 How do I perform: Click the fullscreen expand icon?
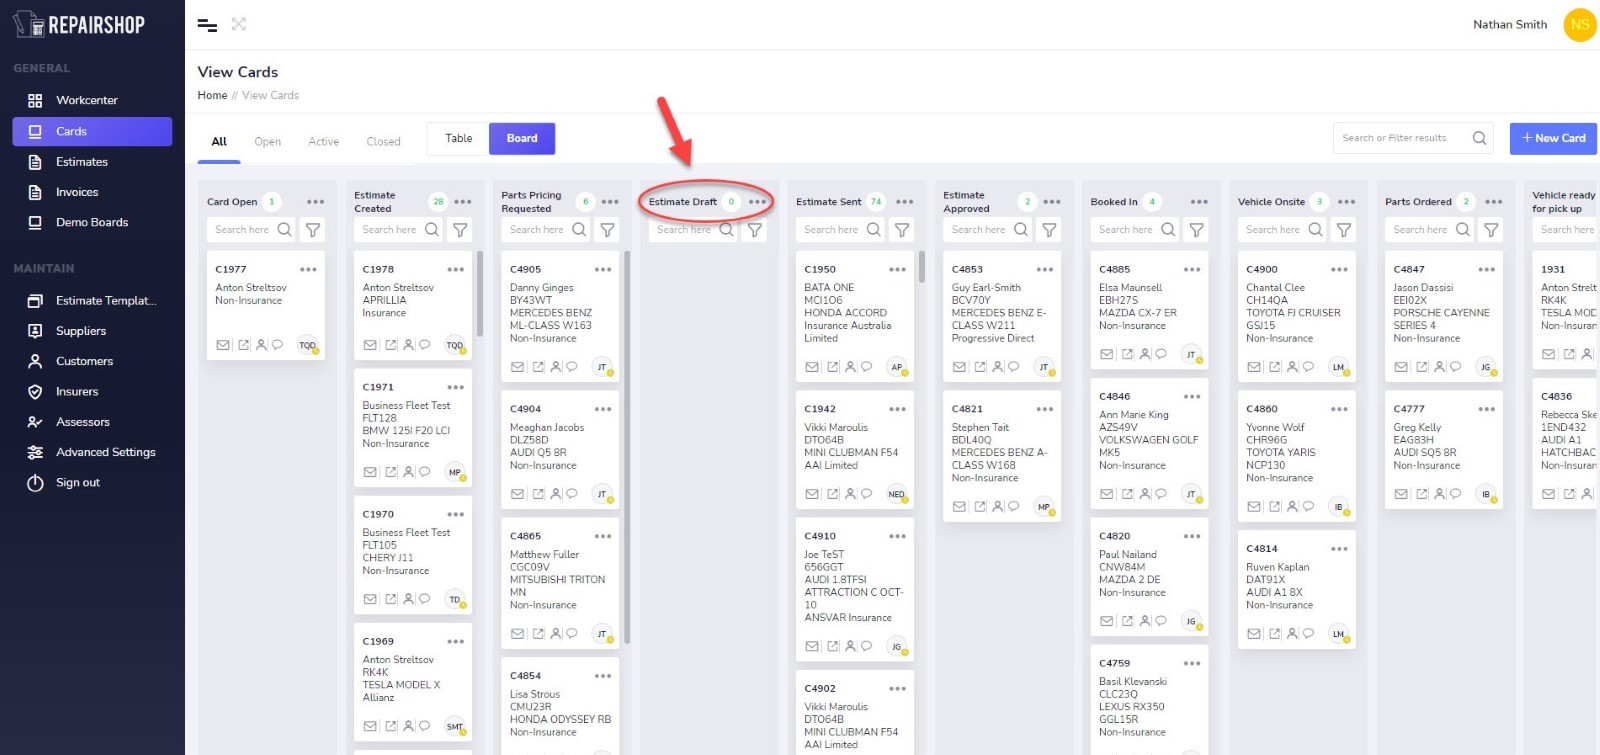point(239,24)
